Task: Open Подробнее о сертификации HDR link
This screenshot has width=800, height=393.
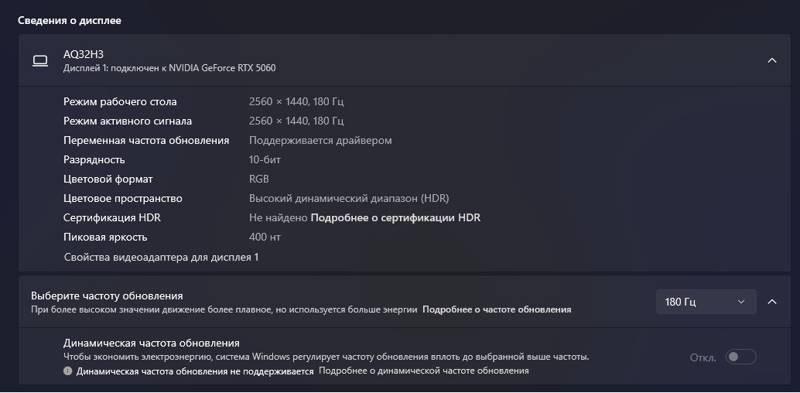Action: [x=395, y=218]
